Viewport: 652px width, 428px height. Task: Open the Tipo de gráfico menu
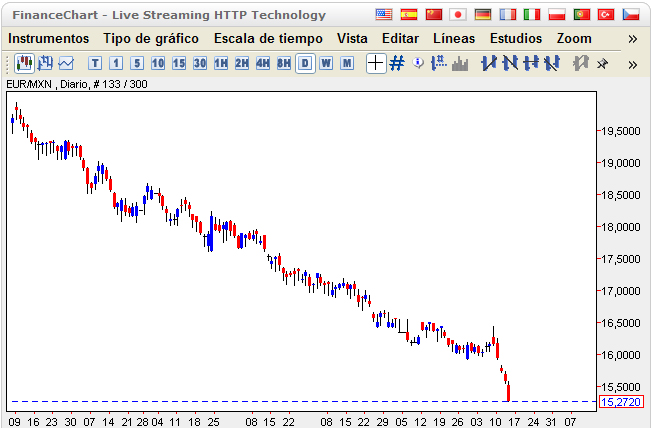pos(151,38)
